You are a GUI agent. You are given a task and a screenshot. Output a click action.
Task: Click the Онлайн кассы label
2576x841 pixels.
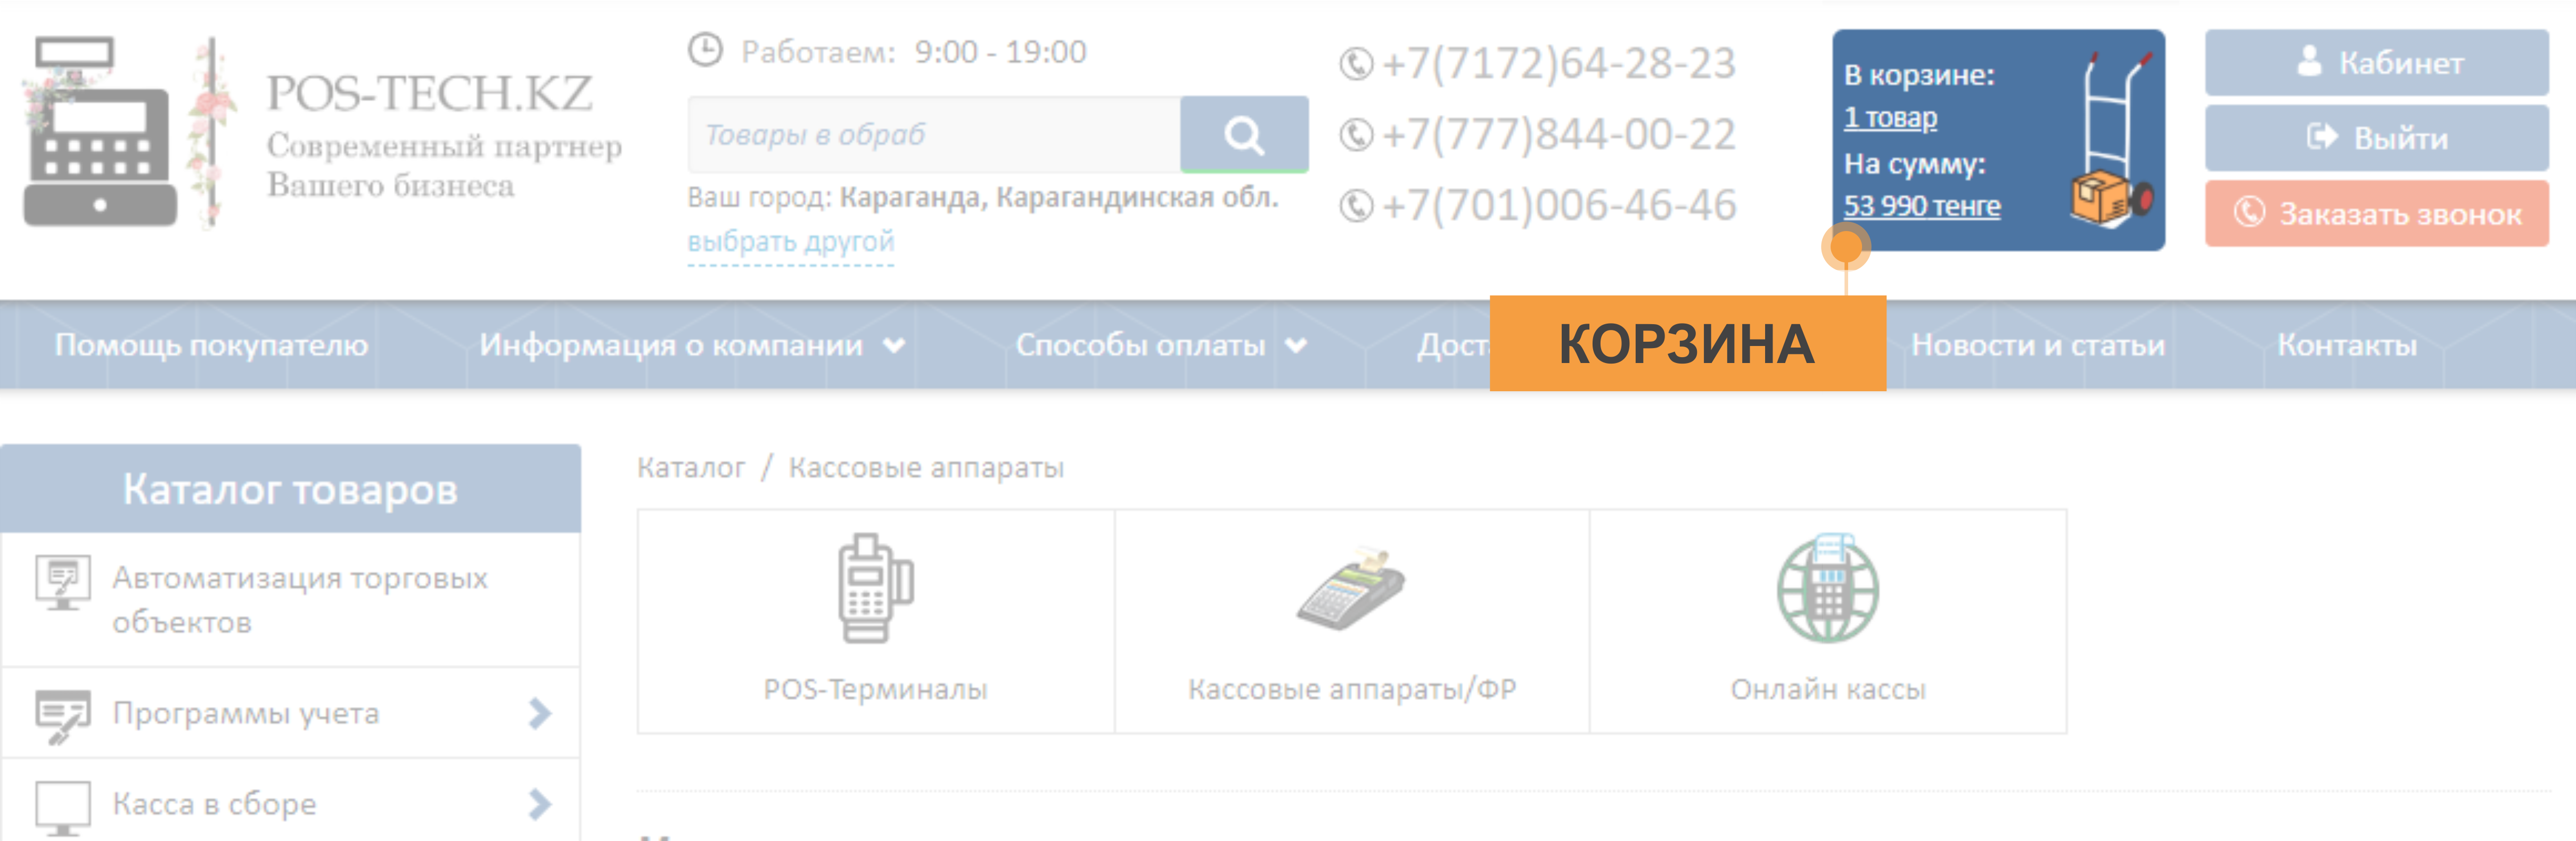click(x=1828, y=689)
